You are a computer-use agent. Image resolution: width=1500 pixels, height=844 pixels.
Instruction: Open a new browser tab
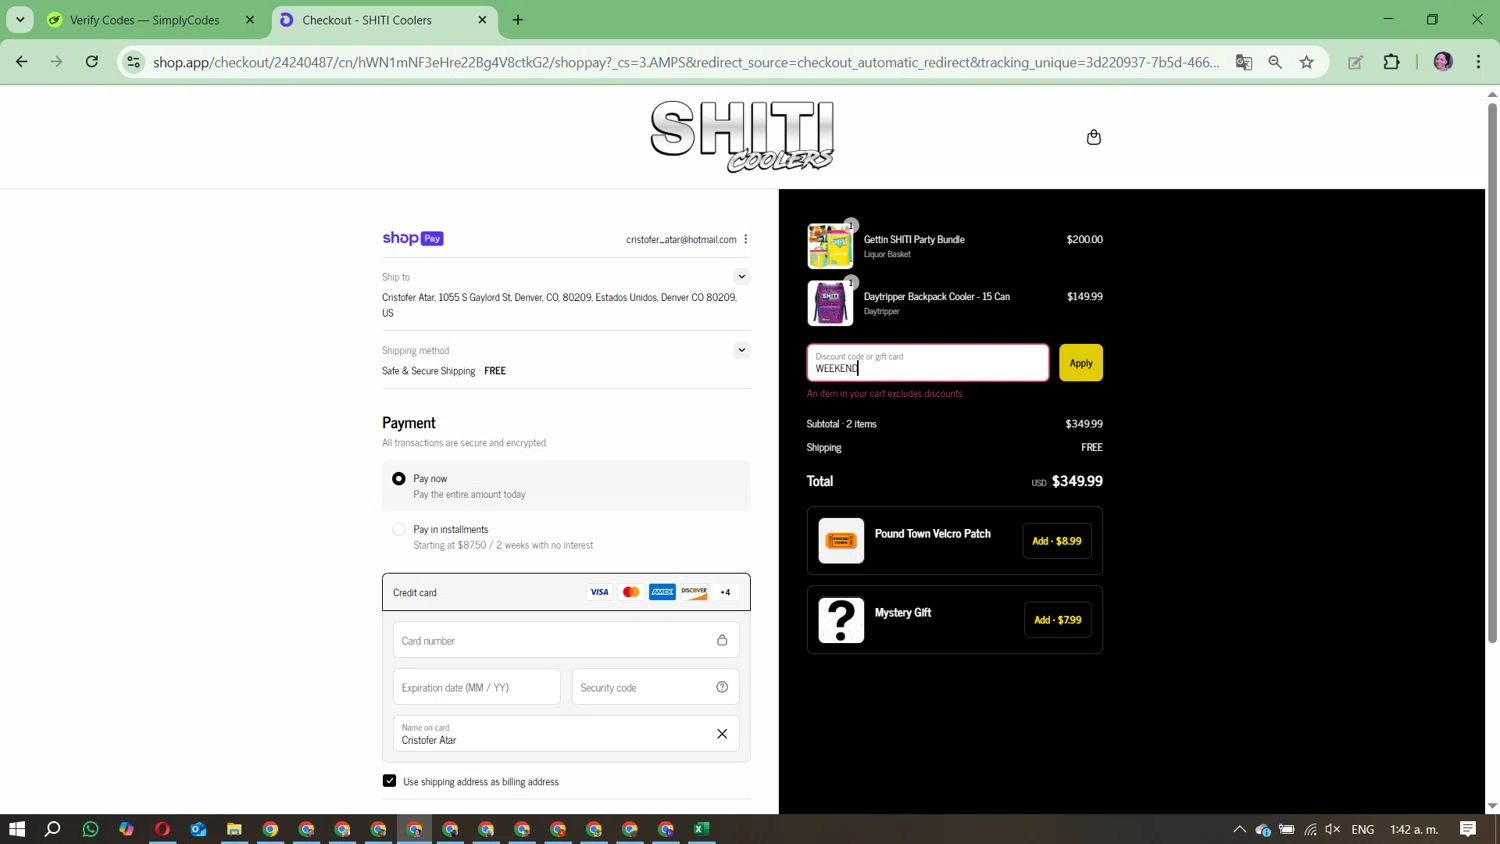(x=518, y=20)
